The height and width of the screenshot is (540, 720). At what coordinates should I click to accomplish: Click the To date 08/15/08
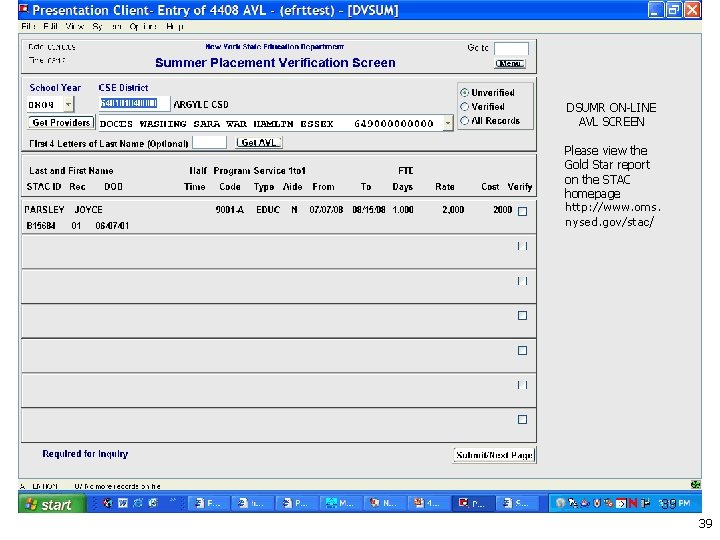[369, 210]
